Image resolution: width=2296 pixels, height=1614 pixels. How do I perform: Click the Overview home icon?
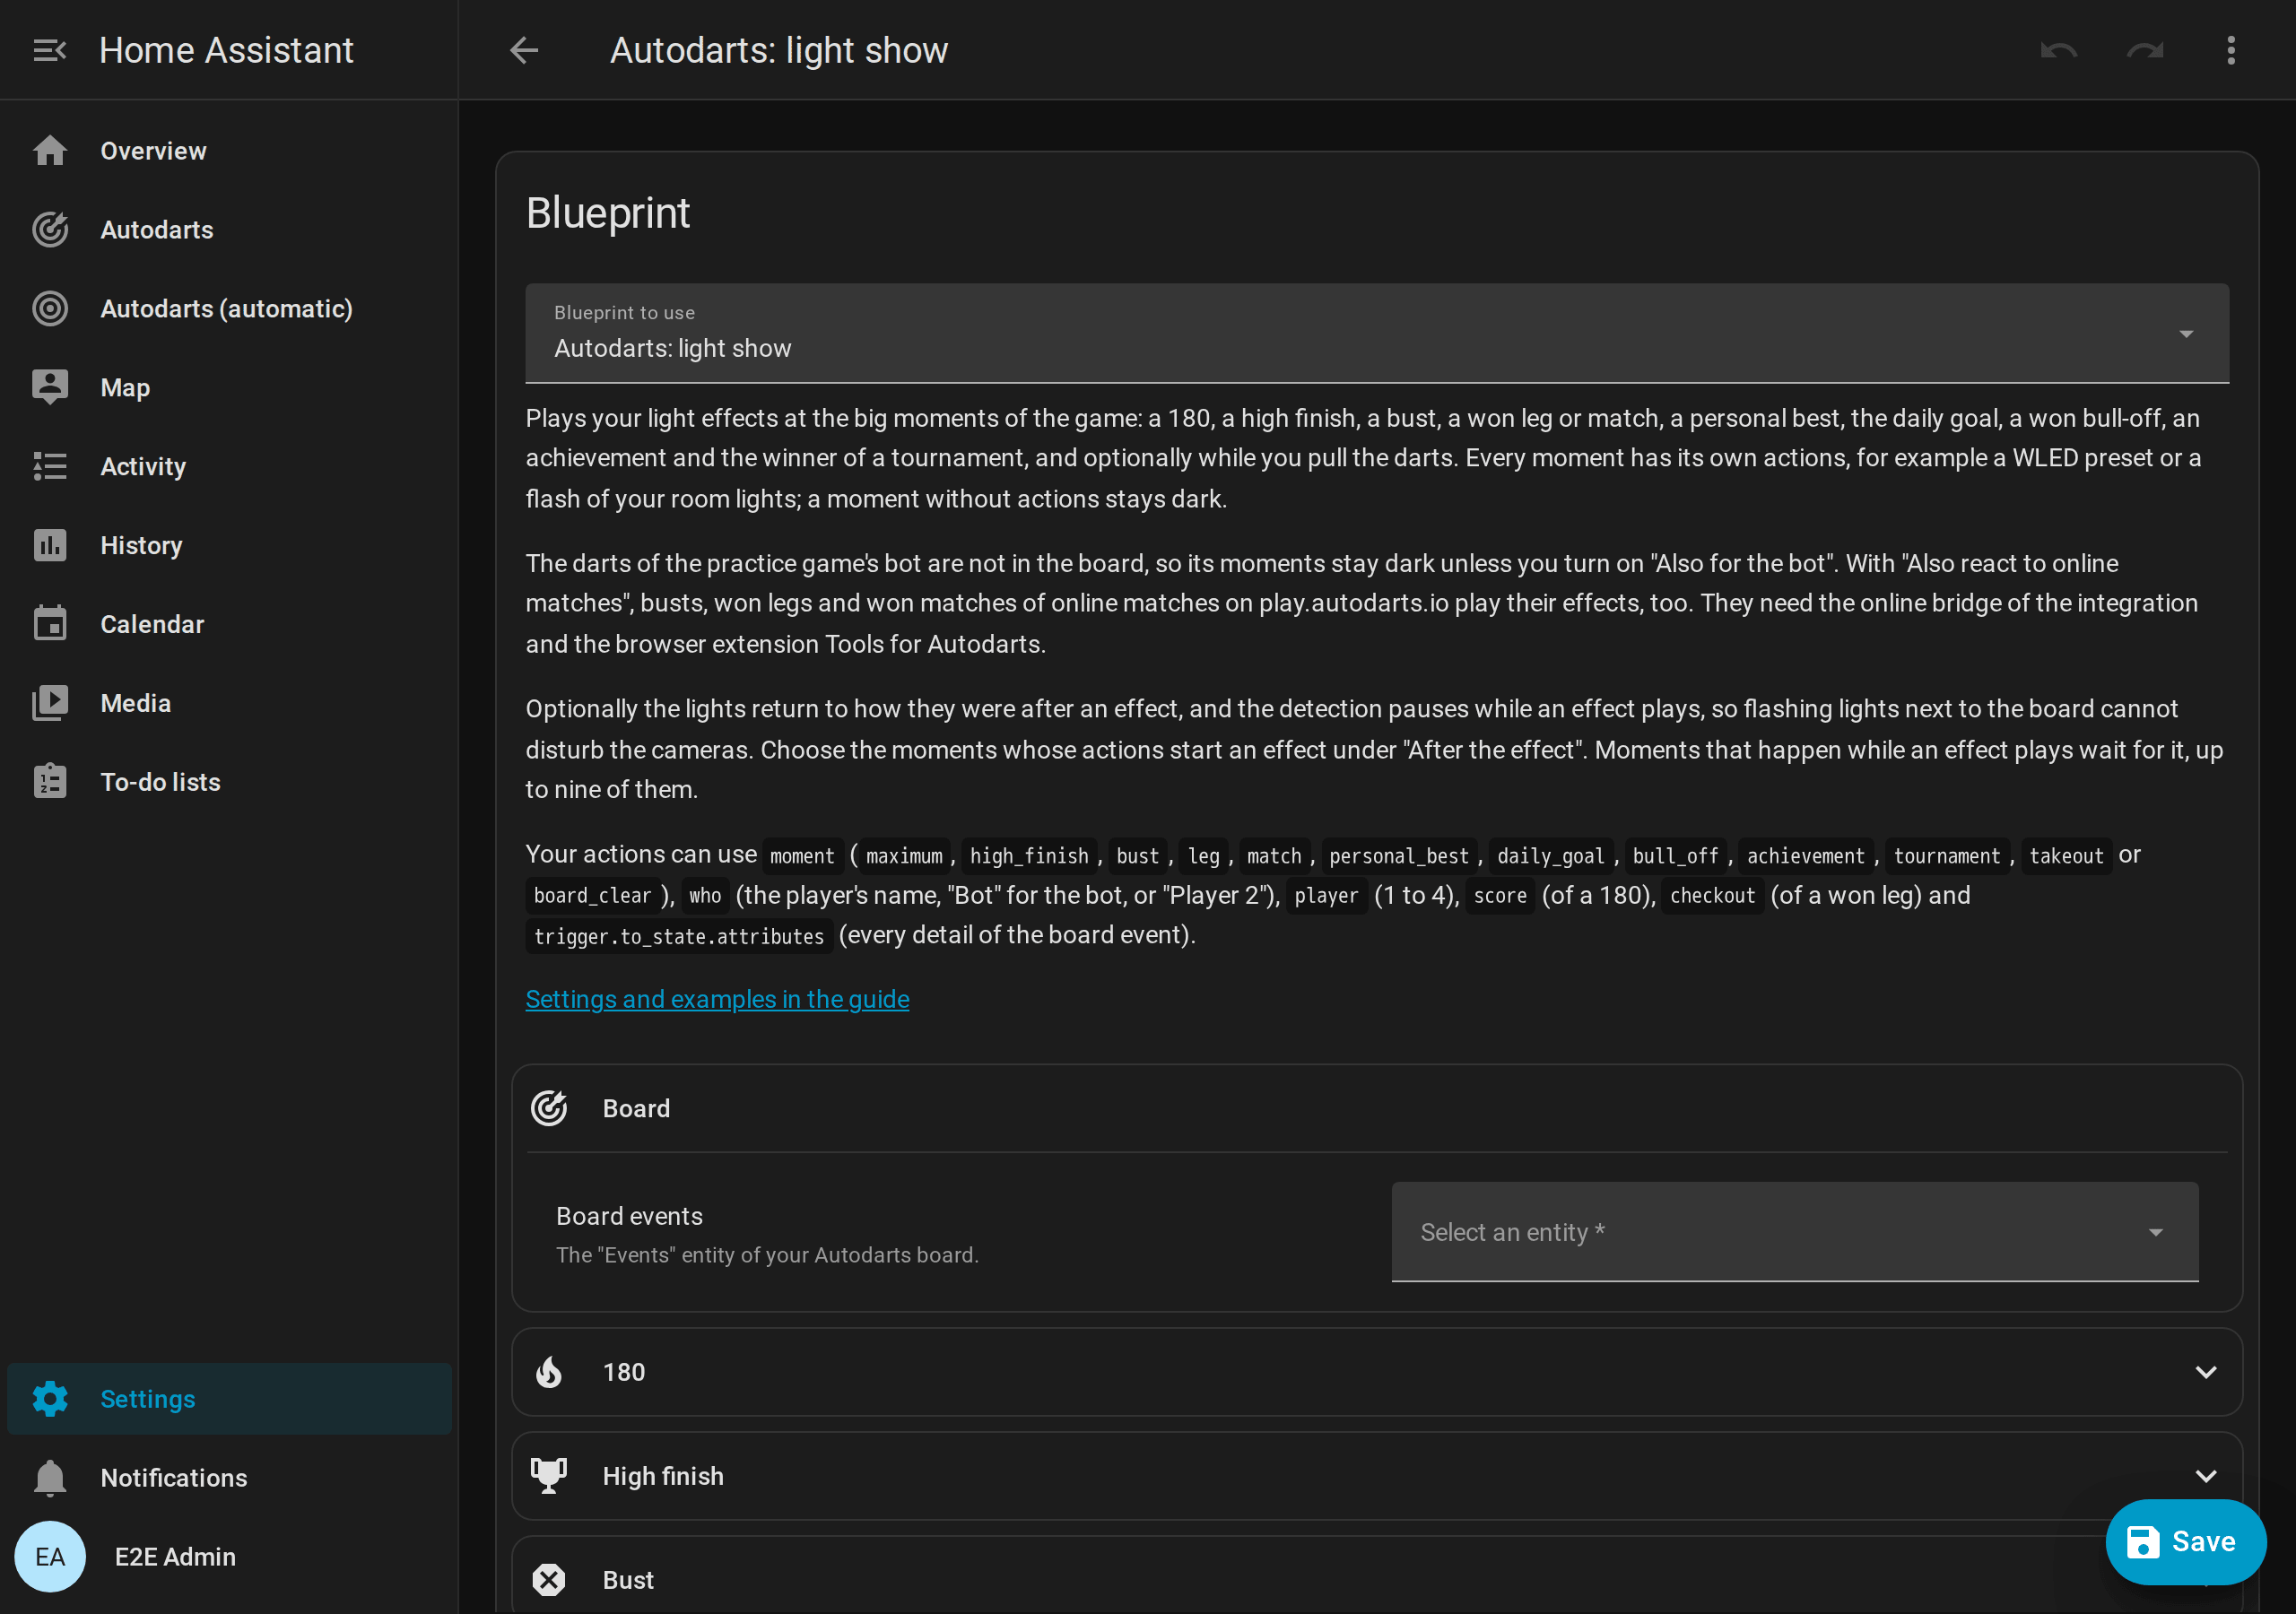[x=50, y=151]
